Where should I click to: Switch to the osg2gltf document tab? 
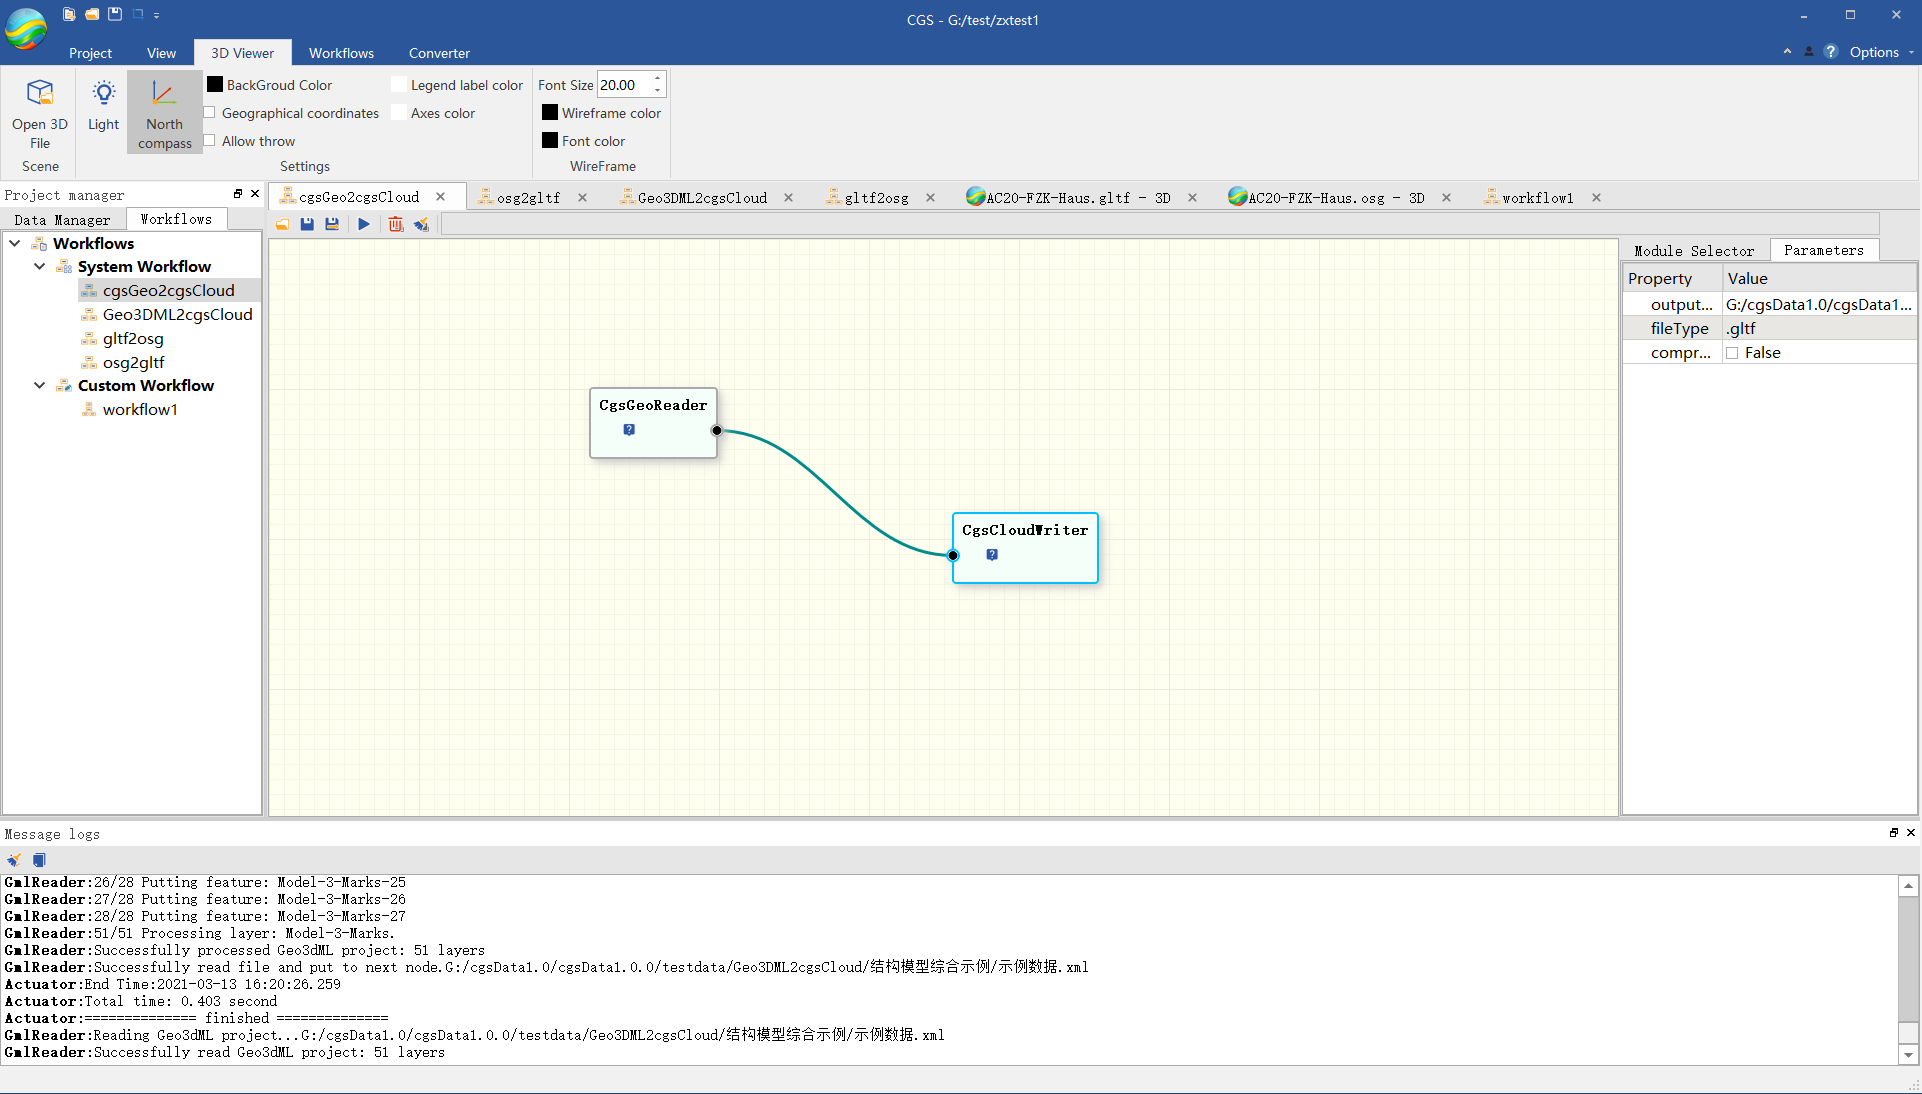[528, 198]
